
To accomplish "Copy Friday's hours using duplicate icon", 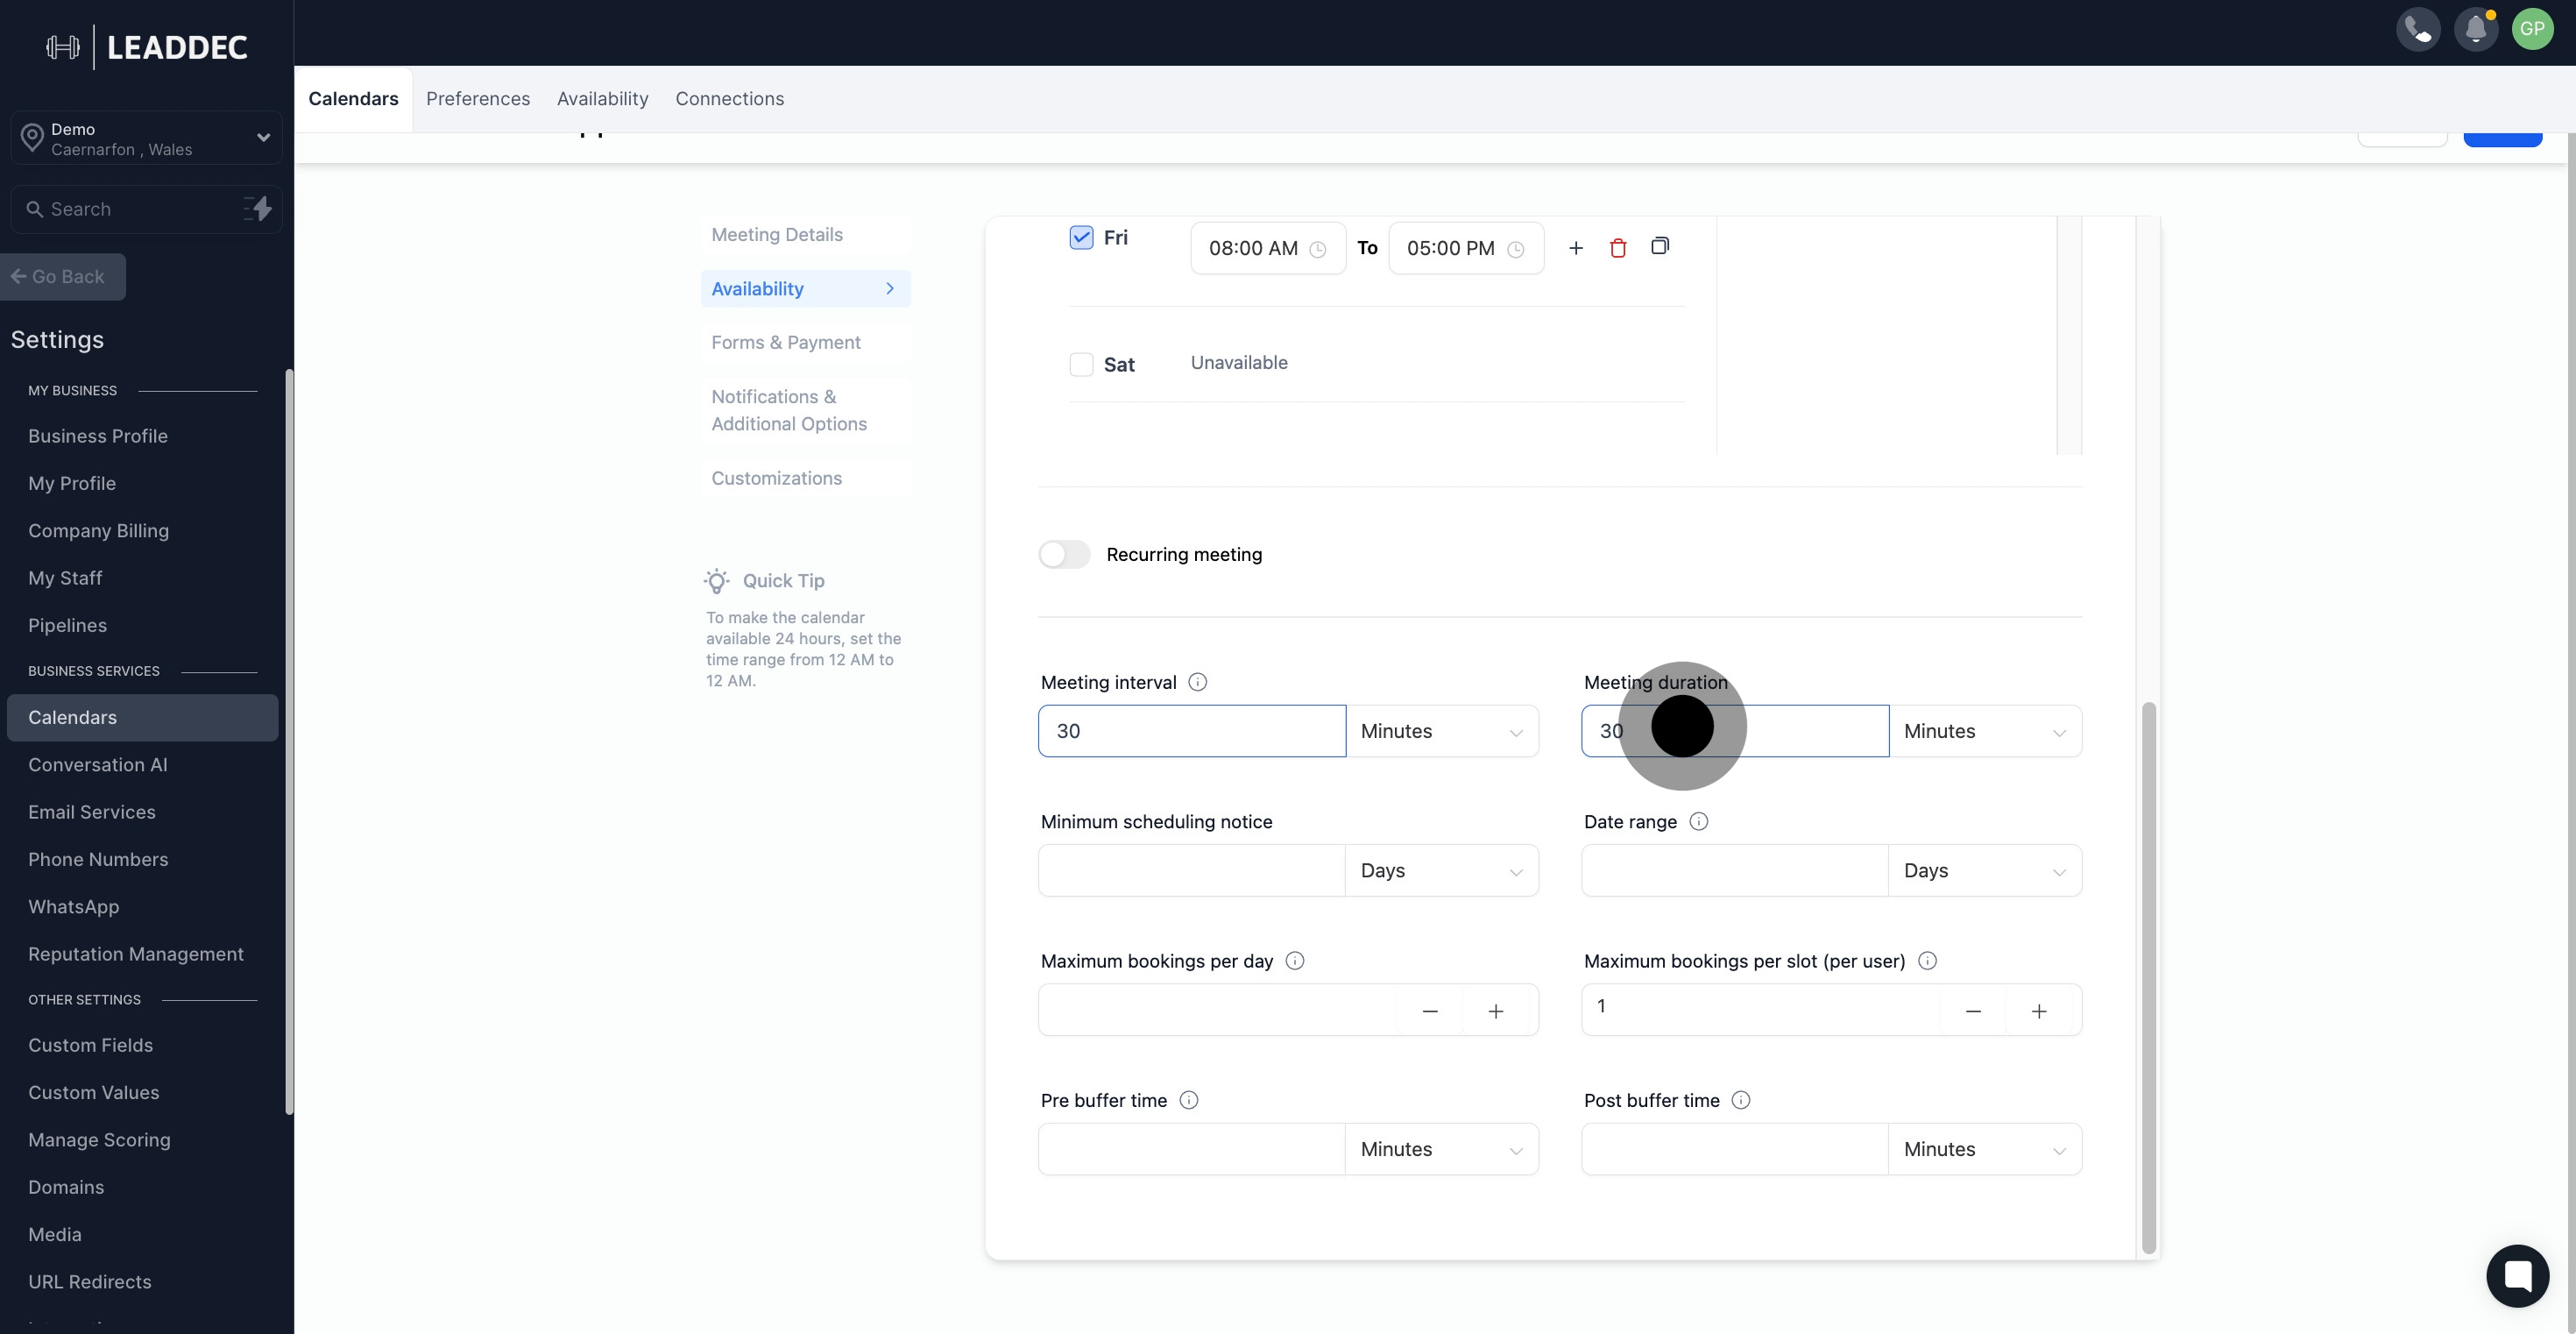I will [1659, 246].
